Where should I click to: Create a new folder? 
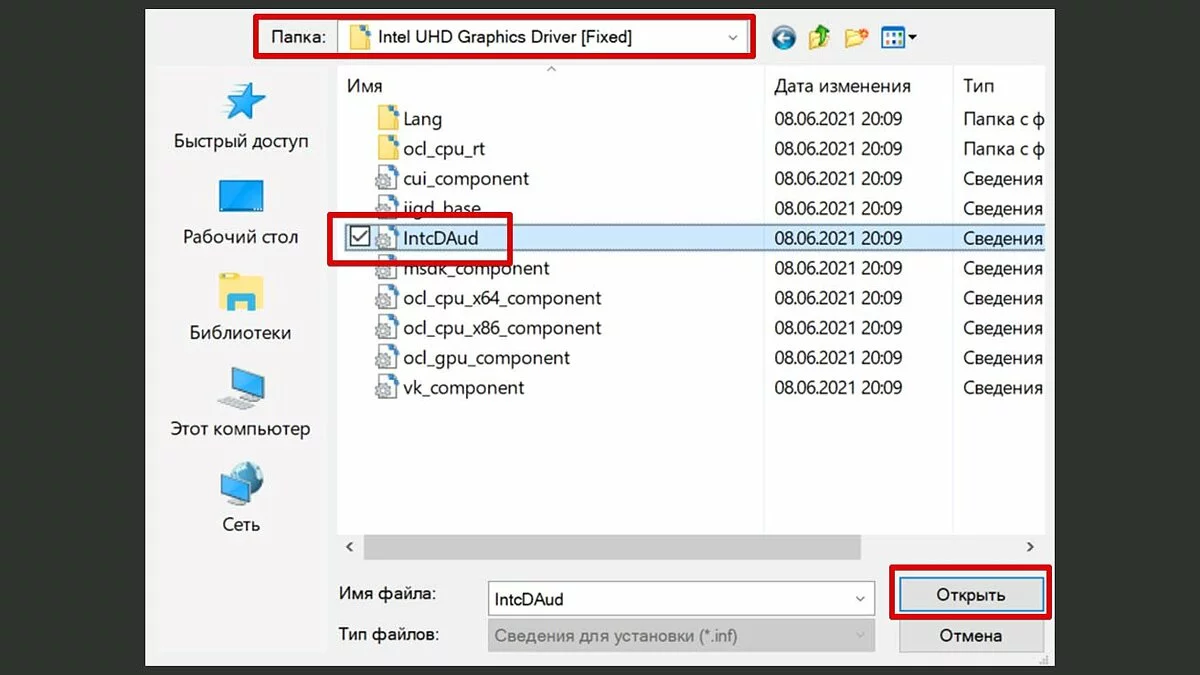tap(856, 38)
